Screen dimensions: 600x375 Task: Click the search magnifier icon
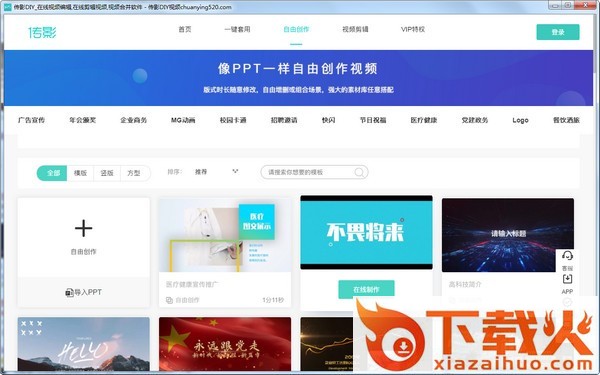(x=359, y=172)
